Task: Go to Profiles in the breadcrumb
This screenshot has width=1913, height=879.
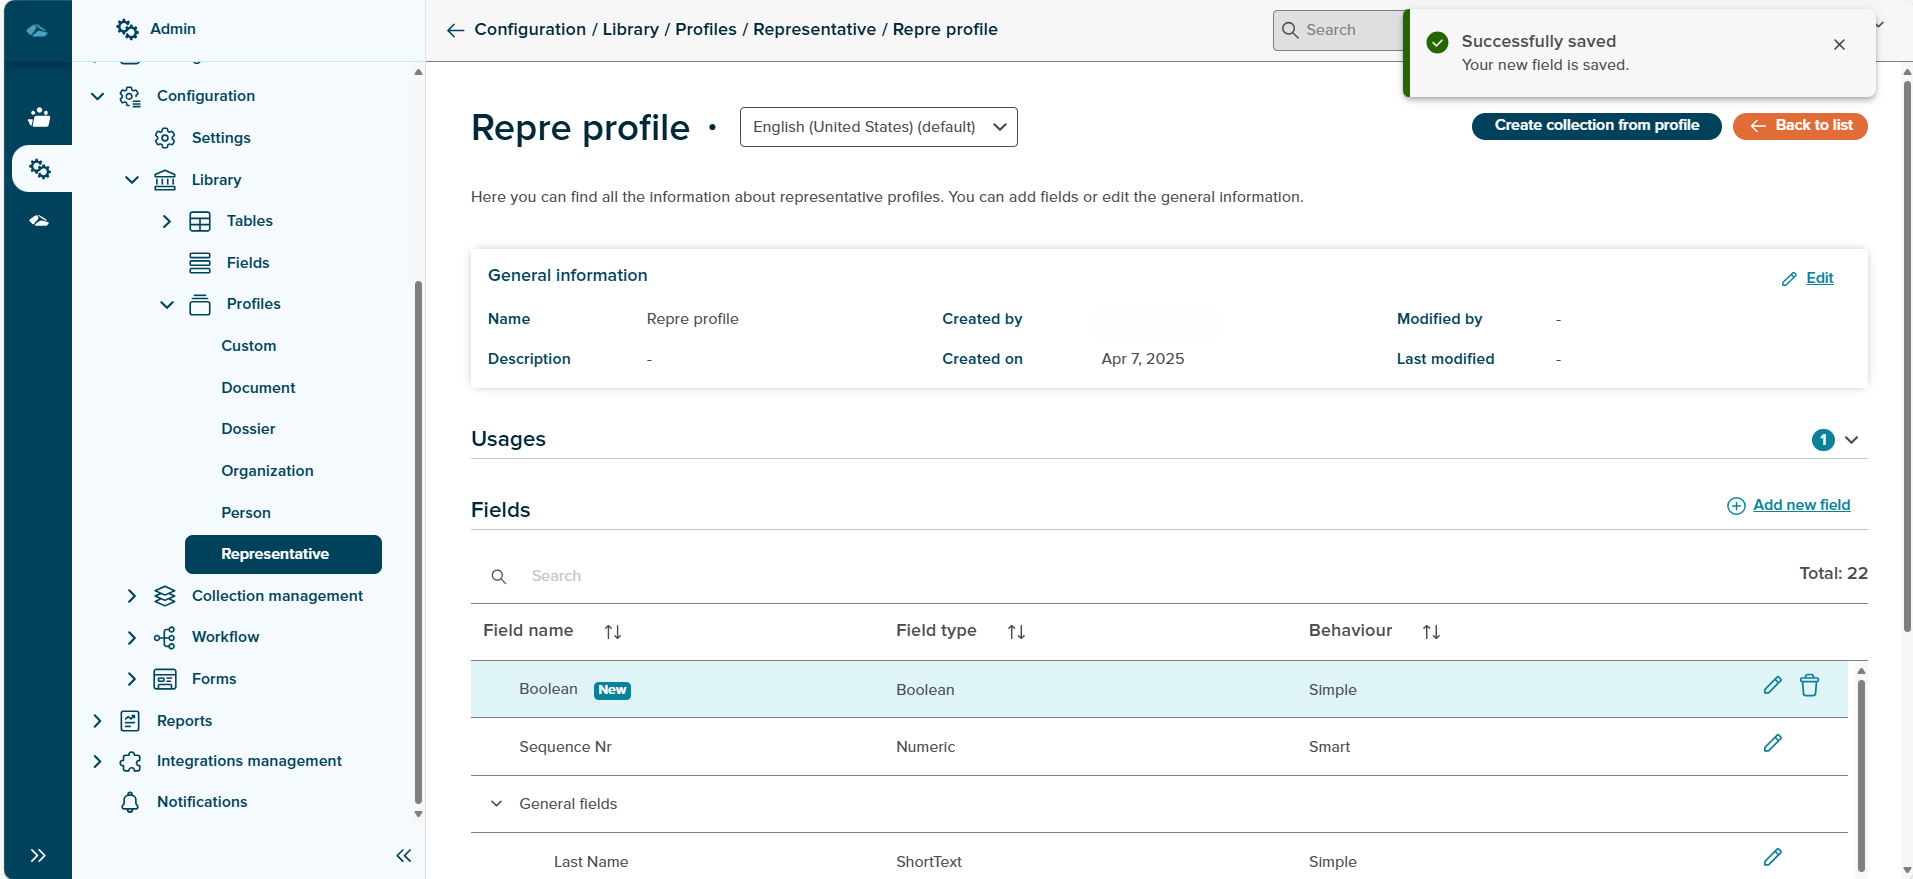Action: tap(706, 30)
